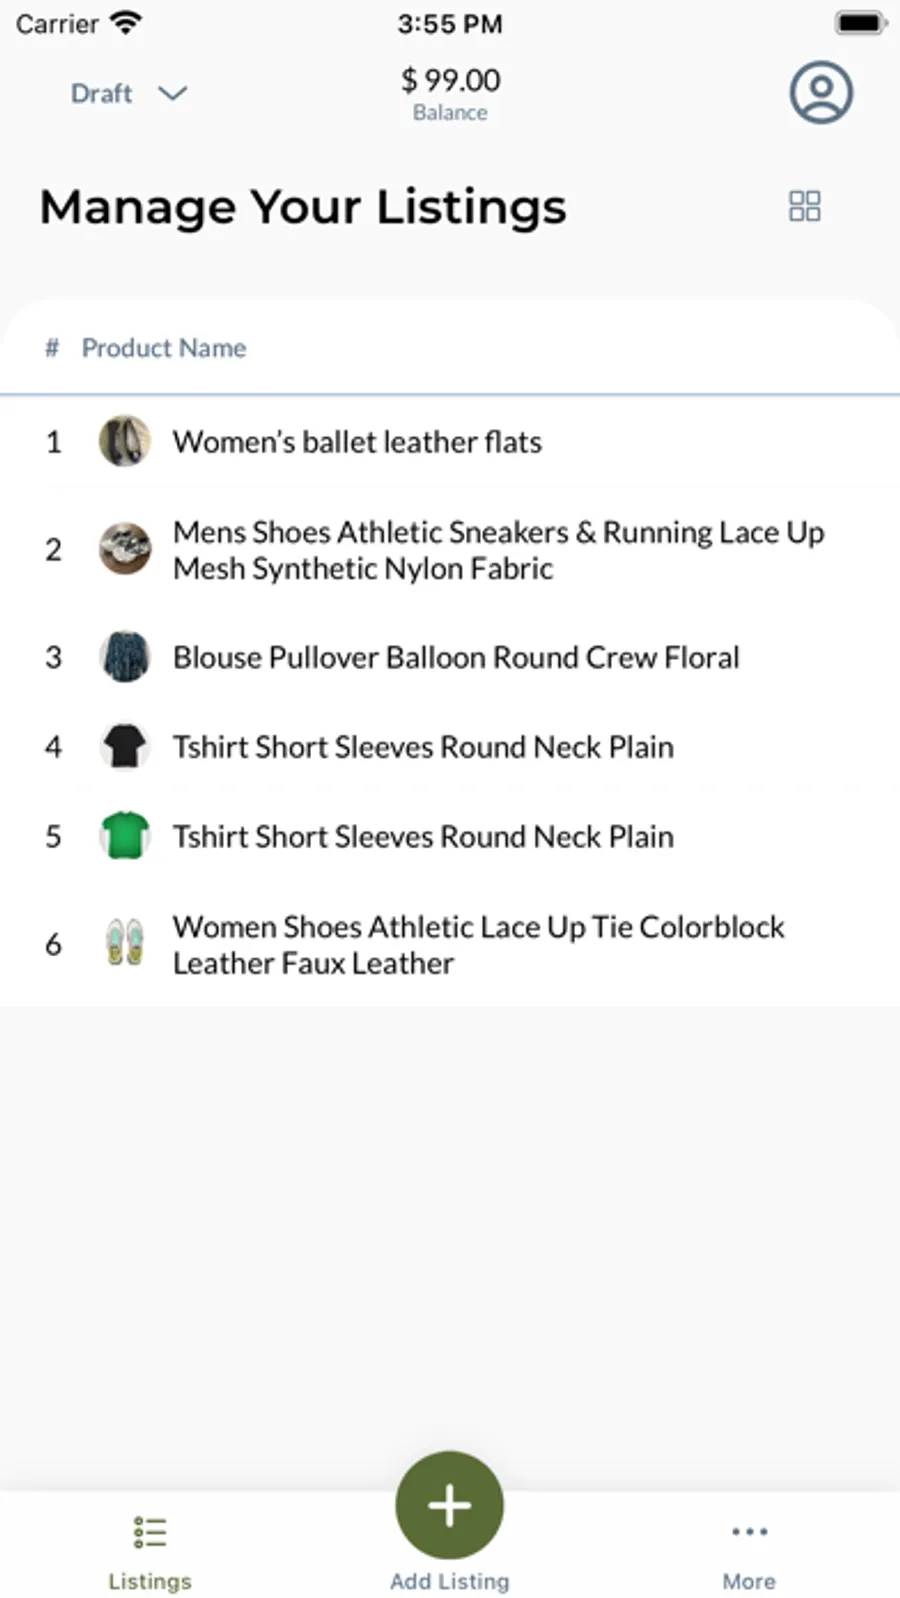The width and height of the screenshot is (900, 1598).
Task: Open the Women colorblock shoes thumbnail
Action: (x=125, y=943)
